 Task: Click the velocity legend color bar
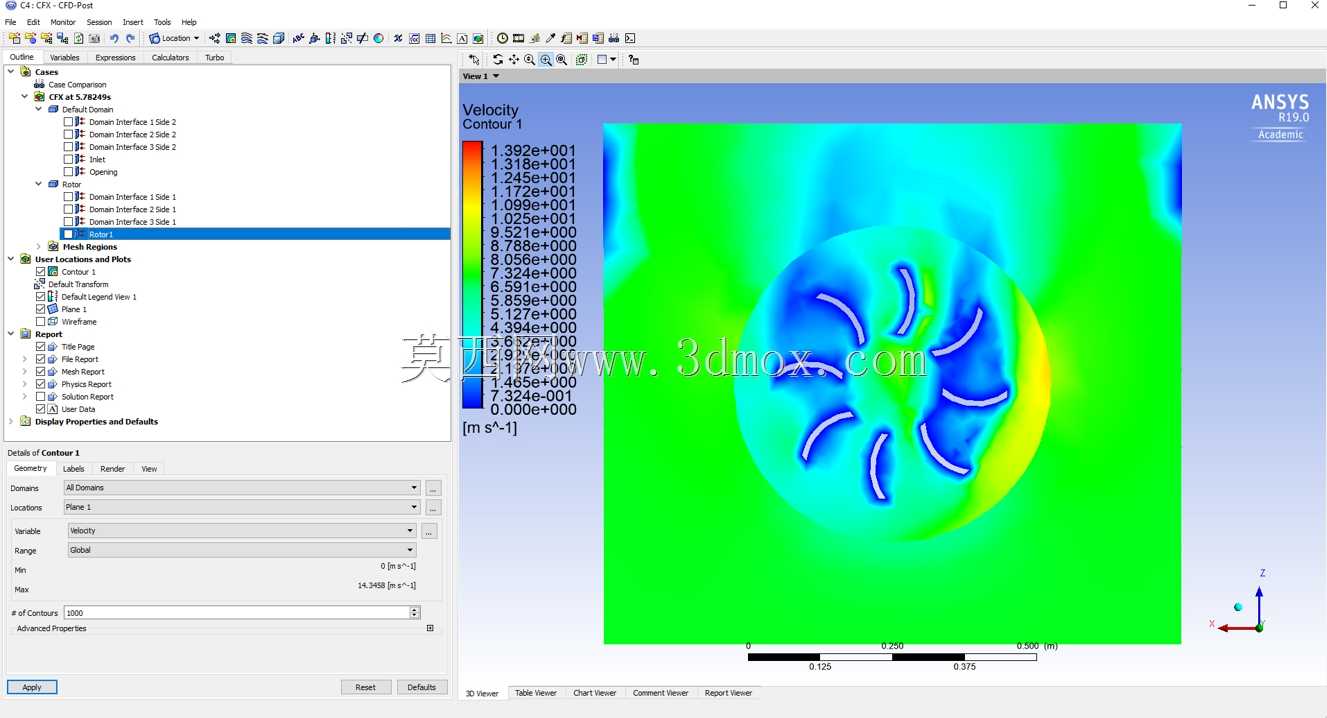pyautogui.click(x=472, y=275)
